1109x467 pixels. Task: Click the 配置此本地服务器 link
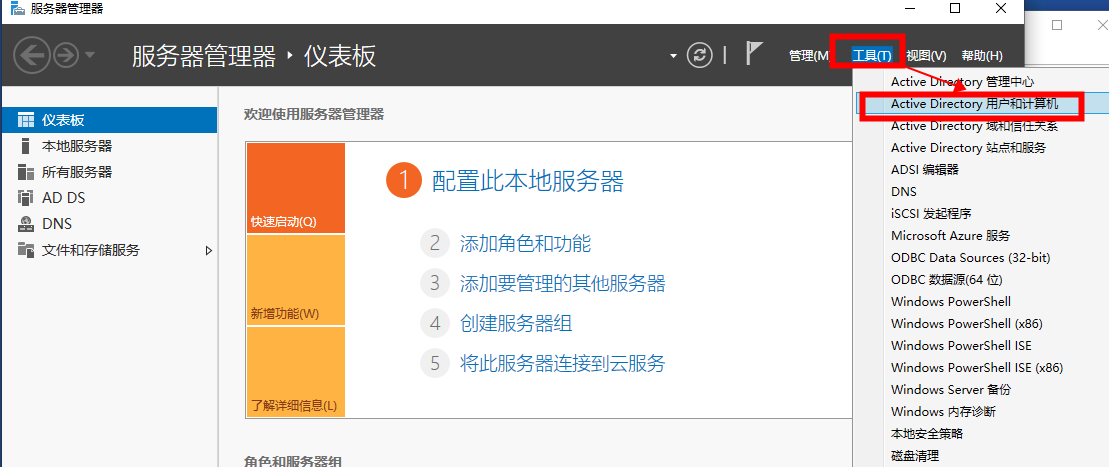click(528, 181)
